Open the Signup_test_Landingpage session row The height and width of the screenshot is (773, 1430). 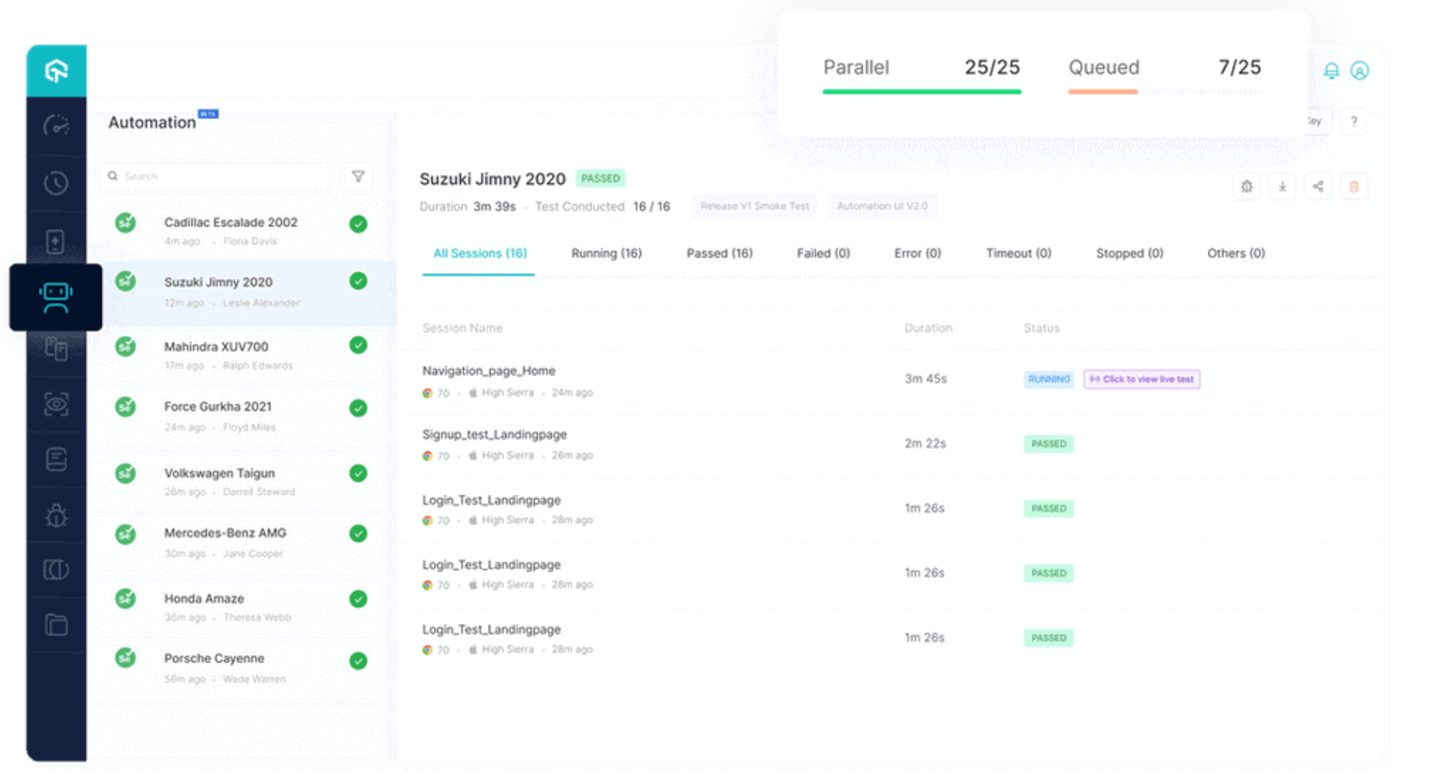pos(495,435)
